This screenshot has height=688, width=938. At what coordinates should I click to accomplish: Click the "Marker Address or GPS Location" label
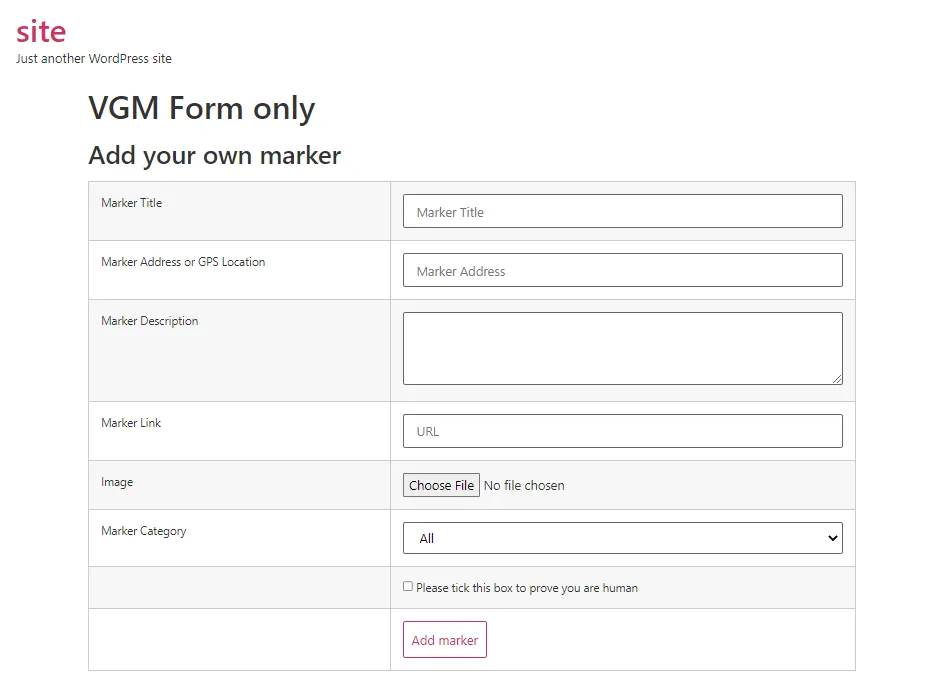pyautogui.click(x=181, y=261)
